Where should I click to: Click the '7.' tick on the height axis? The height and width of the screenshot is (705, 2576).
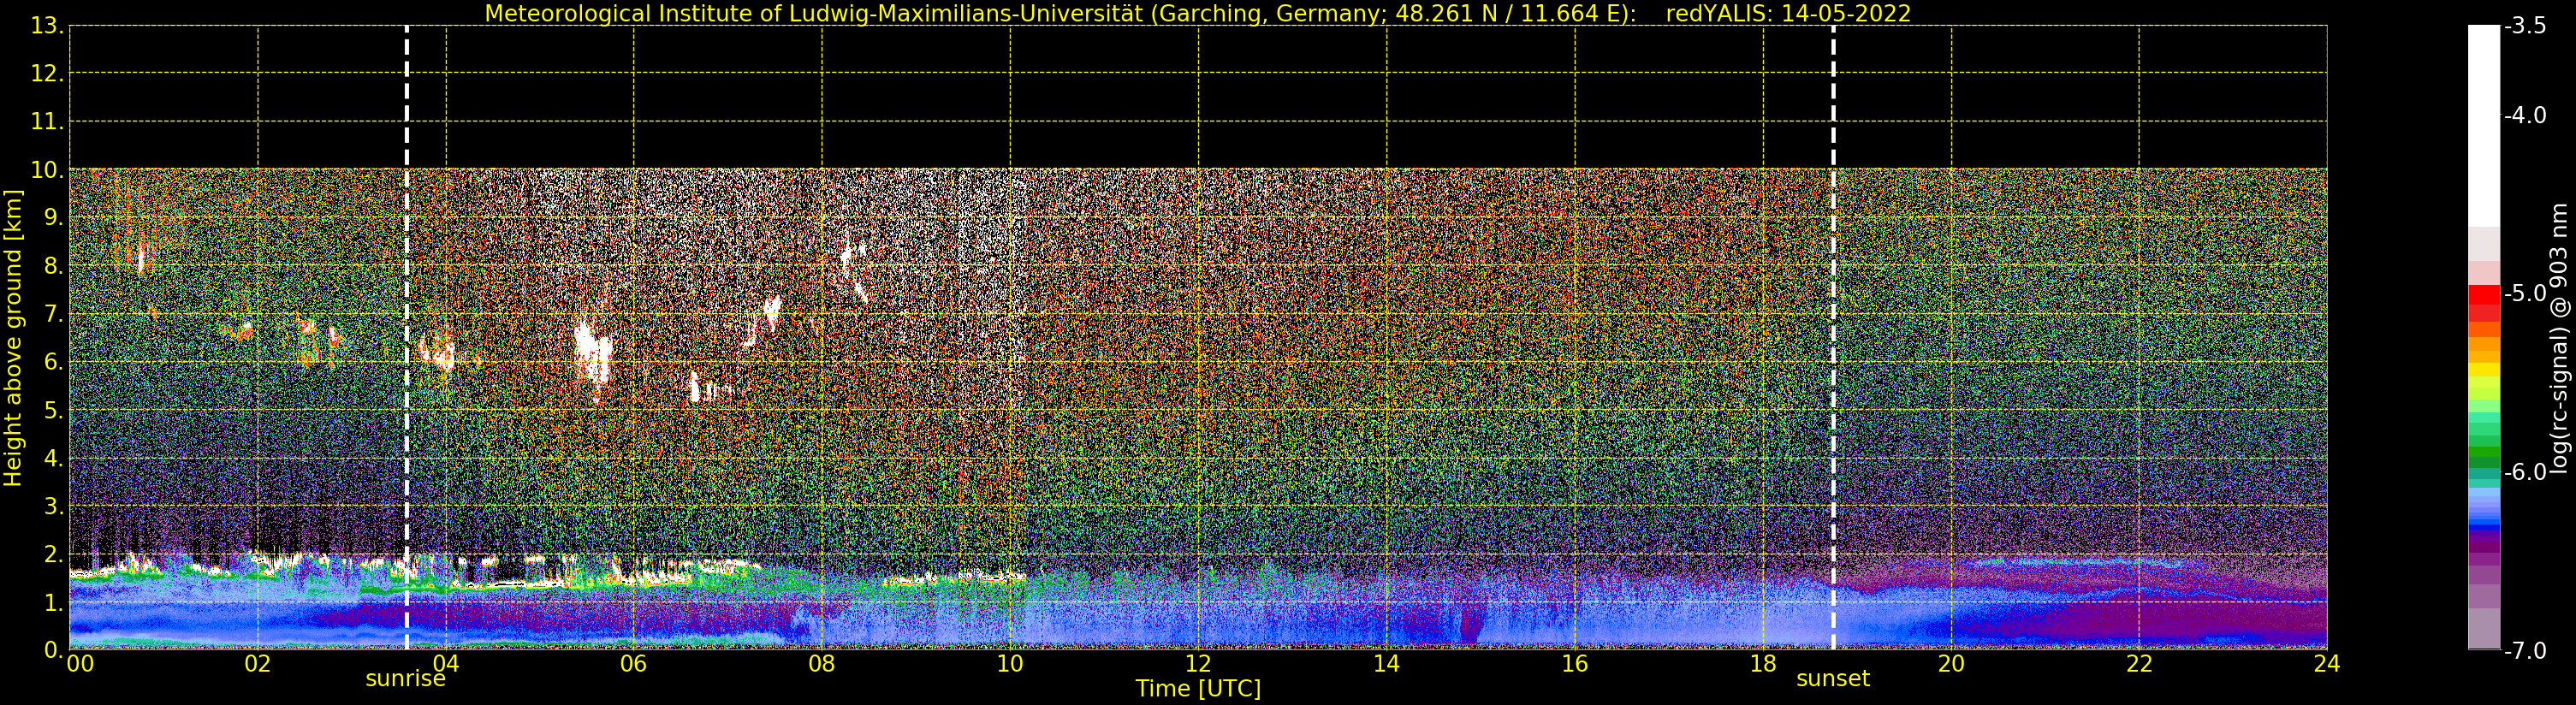[54, 314]
